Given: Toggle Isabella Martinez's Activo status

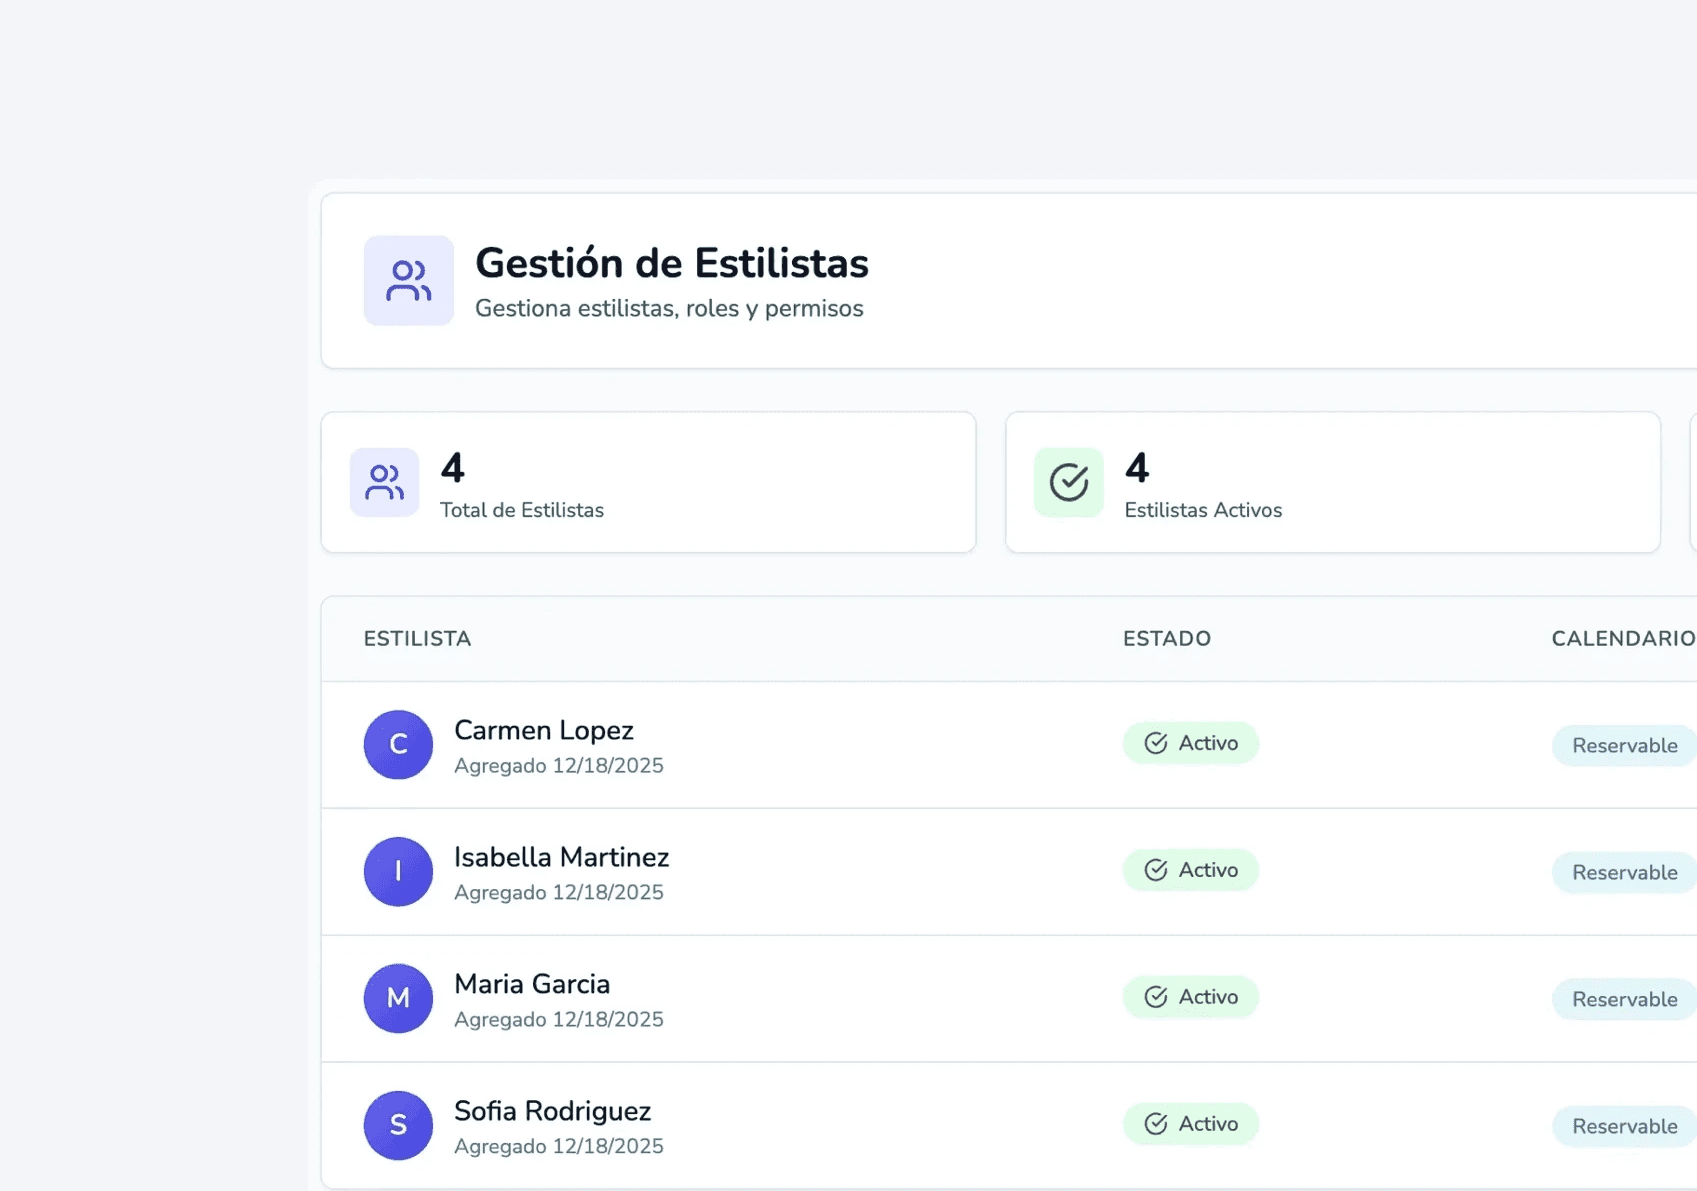Looking at the screenshot, I should [x=1190, y=870].
